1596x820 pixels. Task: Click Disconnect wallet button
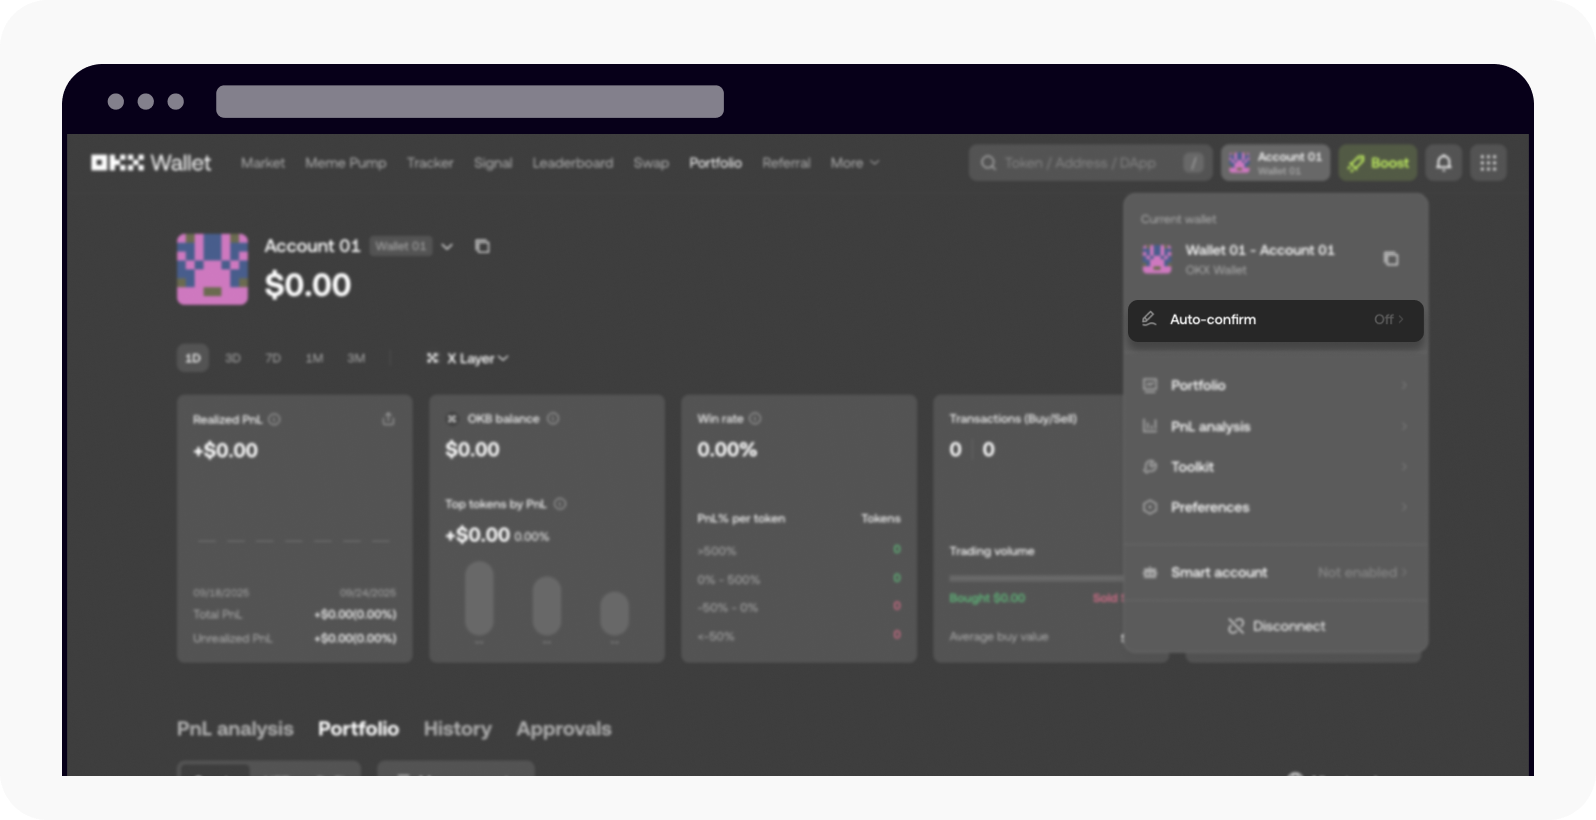point(1276,626)
